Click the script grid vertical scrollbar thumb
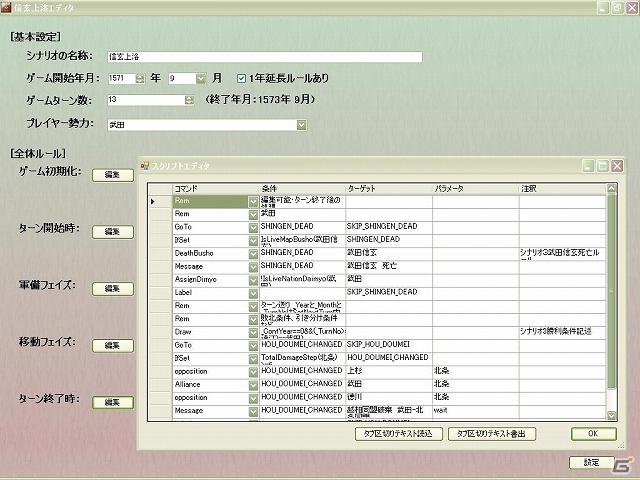Screen dimensions: 640x480 pyautogui.click(x=611, y=291)
